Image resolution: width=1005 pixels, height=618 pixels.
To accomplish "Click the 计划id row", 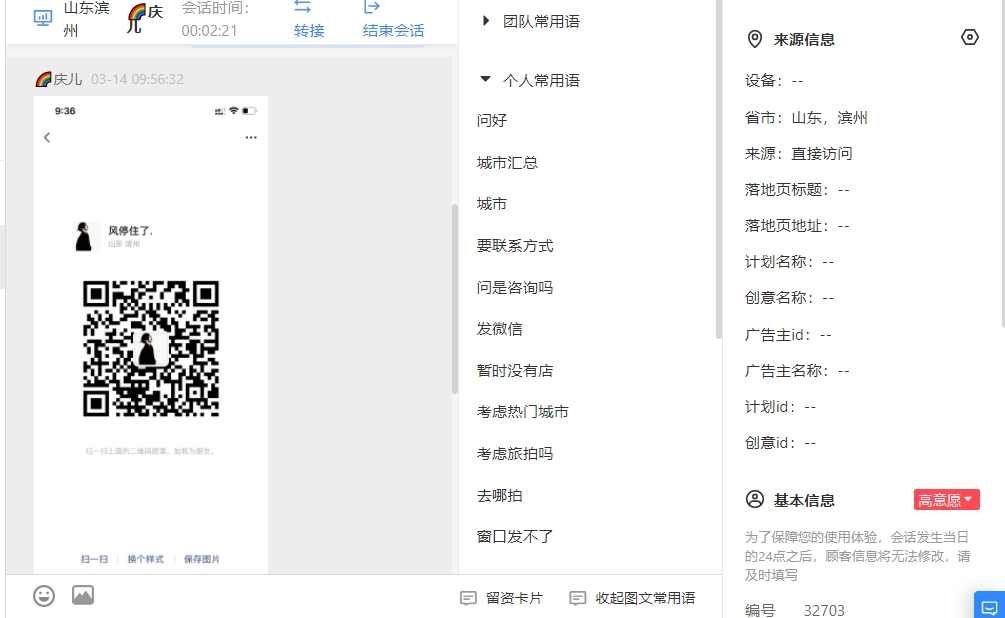I will [x=780, y=406].
